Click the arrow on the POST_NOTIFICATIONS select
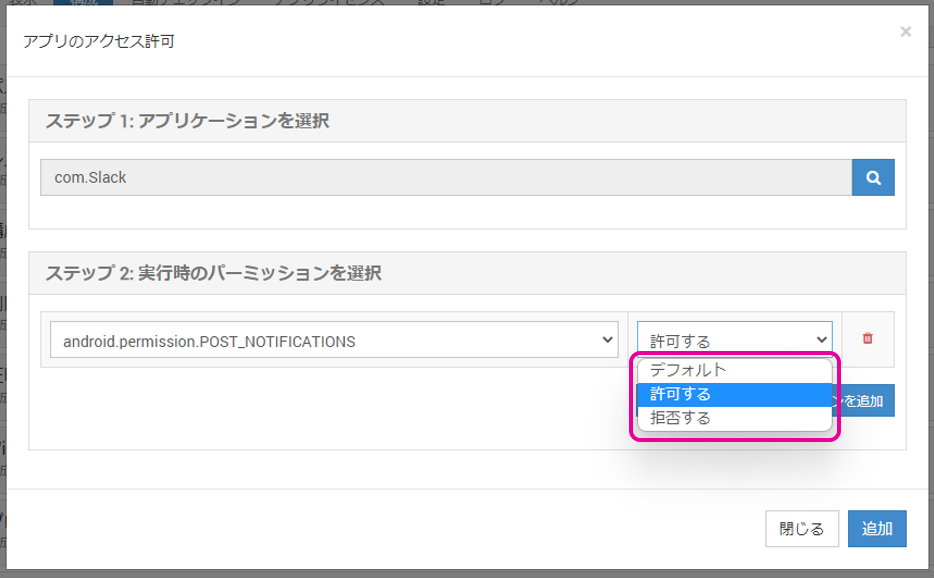This screenshot has height=578, width=934. [606, 341]
